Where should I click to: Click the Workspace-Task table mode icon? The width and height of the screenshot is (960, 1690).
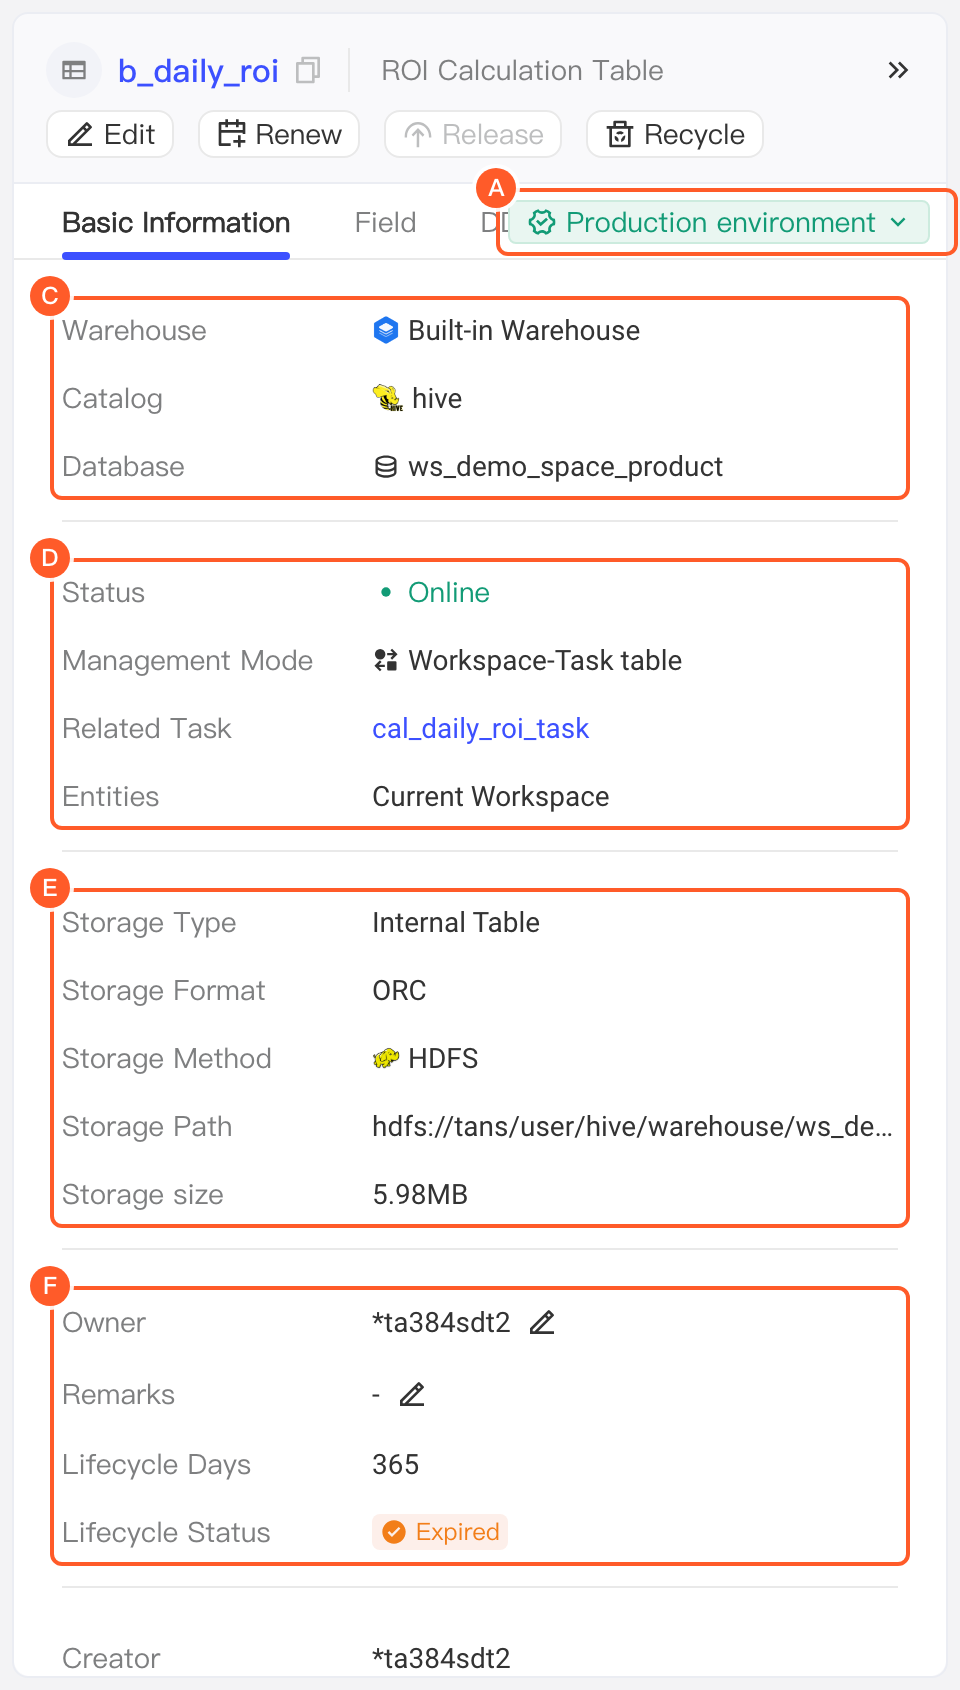(385, 660)
